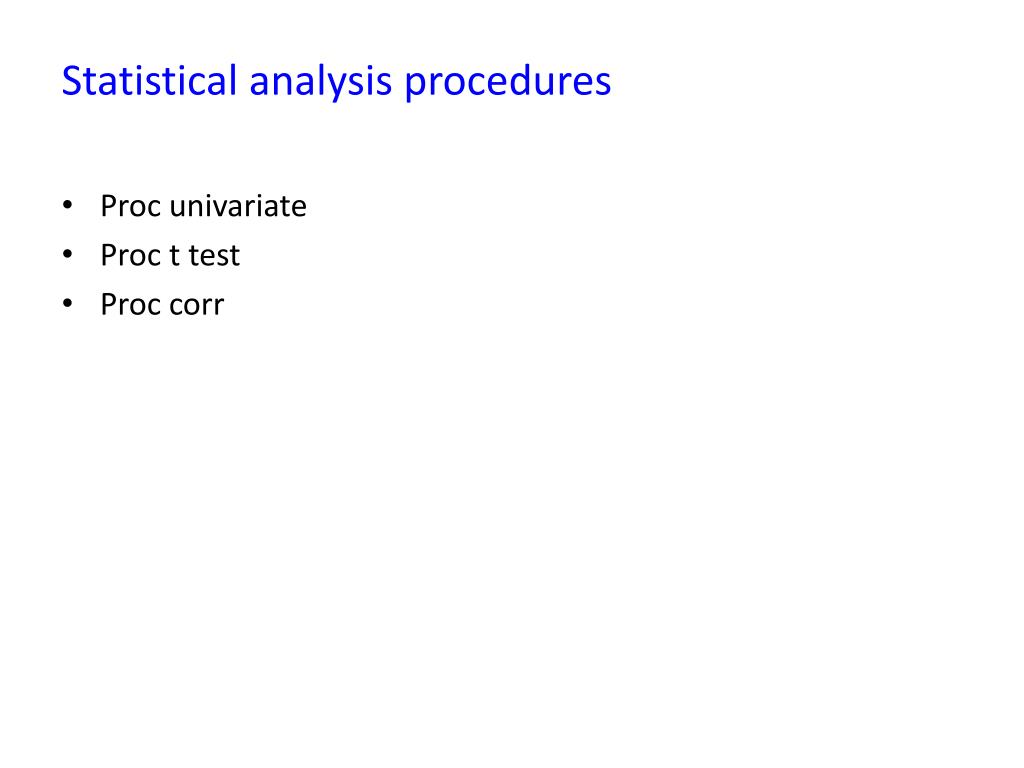Click the word "procedures" in the title

[508, 84]
